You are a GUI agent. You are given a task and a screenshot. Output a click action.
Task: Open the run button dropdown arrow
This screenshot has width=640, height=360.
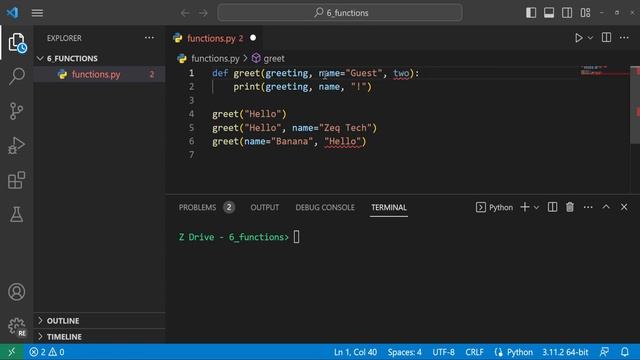click(x=590, y=38)
